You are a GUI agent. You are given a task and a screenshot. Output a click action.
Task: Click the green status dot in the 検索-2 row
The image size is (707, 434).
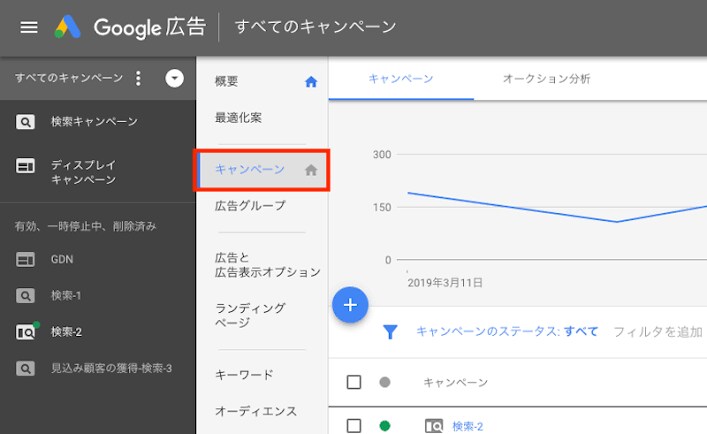coord(385,426)
